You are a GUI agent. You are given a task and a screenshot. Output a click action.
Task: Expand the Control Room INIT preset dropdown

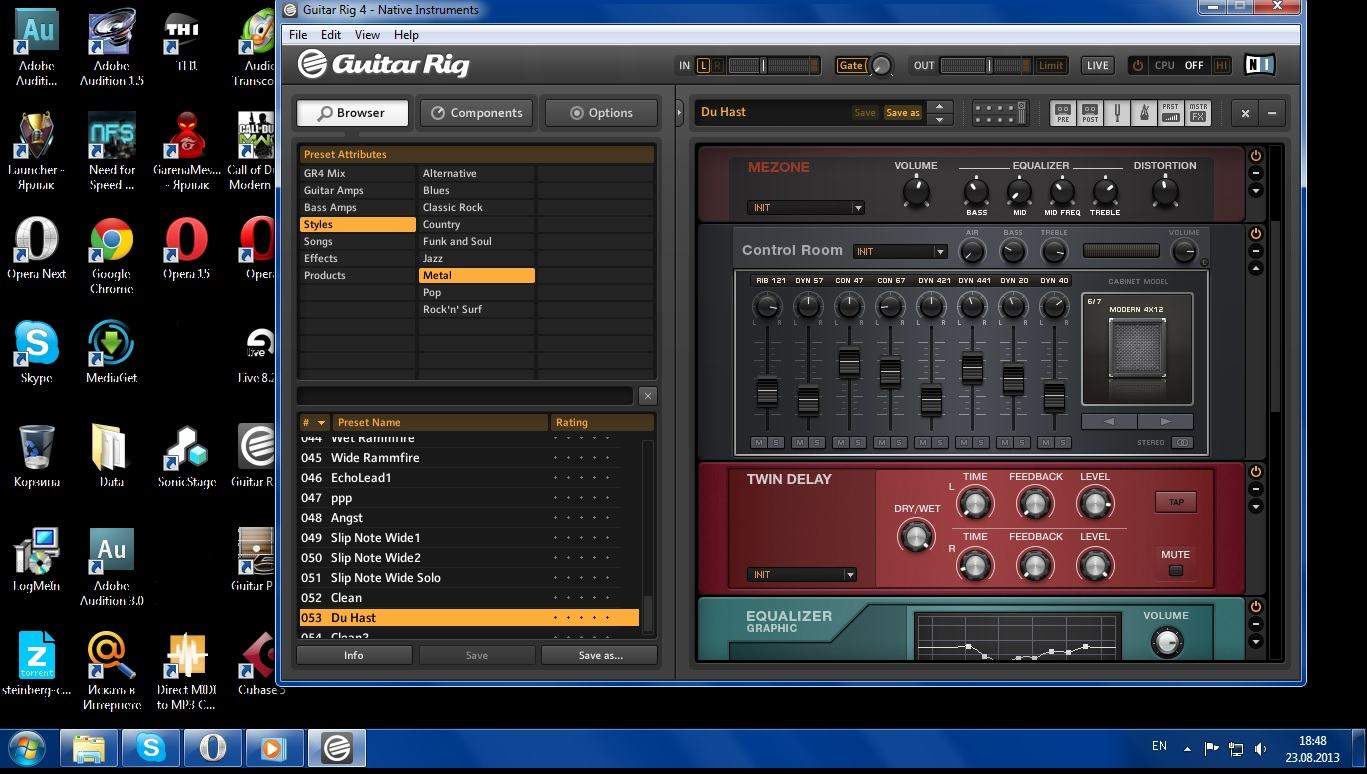pyautogui.click(x=899, y=252)
